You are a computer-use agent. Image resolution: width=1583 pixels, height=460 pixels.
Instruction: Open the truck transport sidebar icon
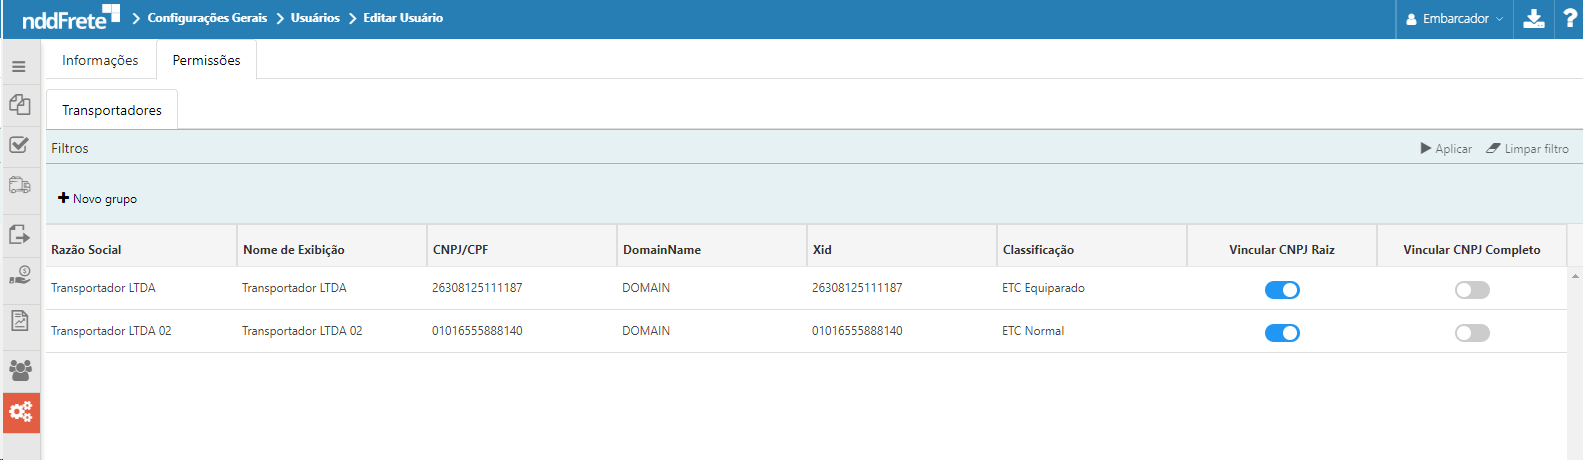[x=19, y=185]
